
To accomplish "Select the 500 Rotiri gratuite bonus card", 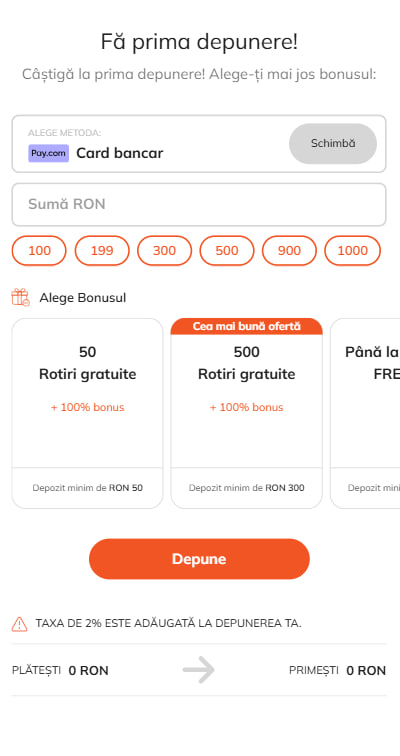I will [246, 413].
